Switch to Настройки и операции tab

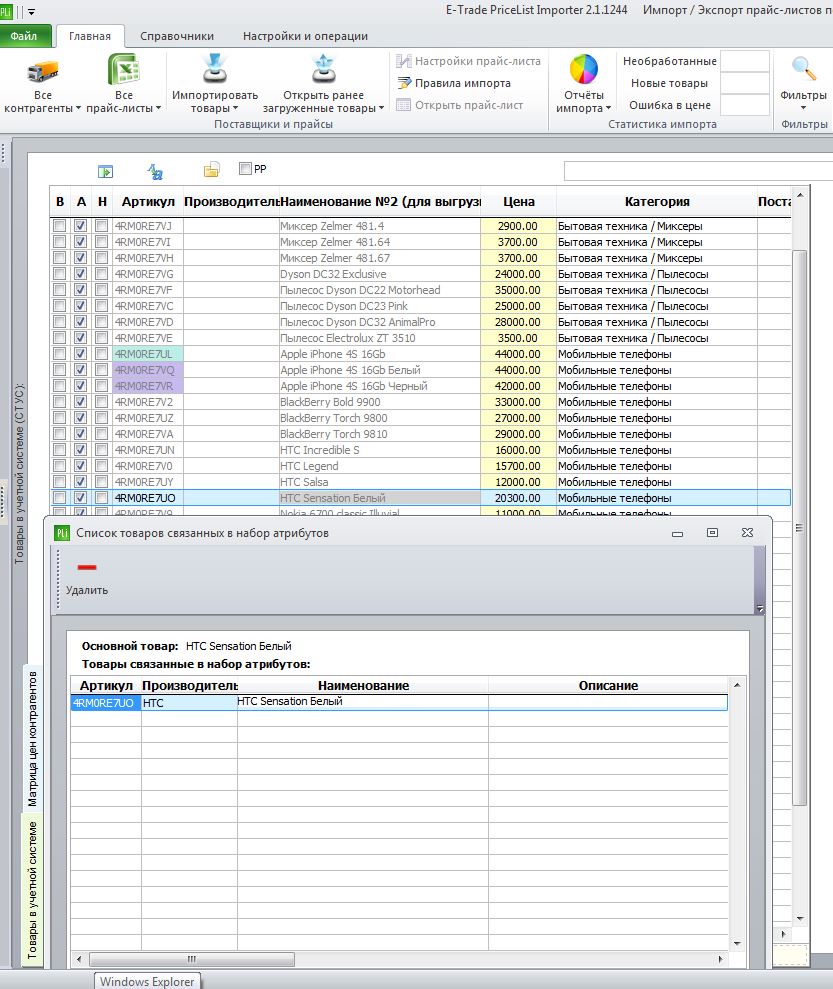pyautogui.click(x=305, y=36)
